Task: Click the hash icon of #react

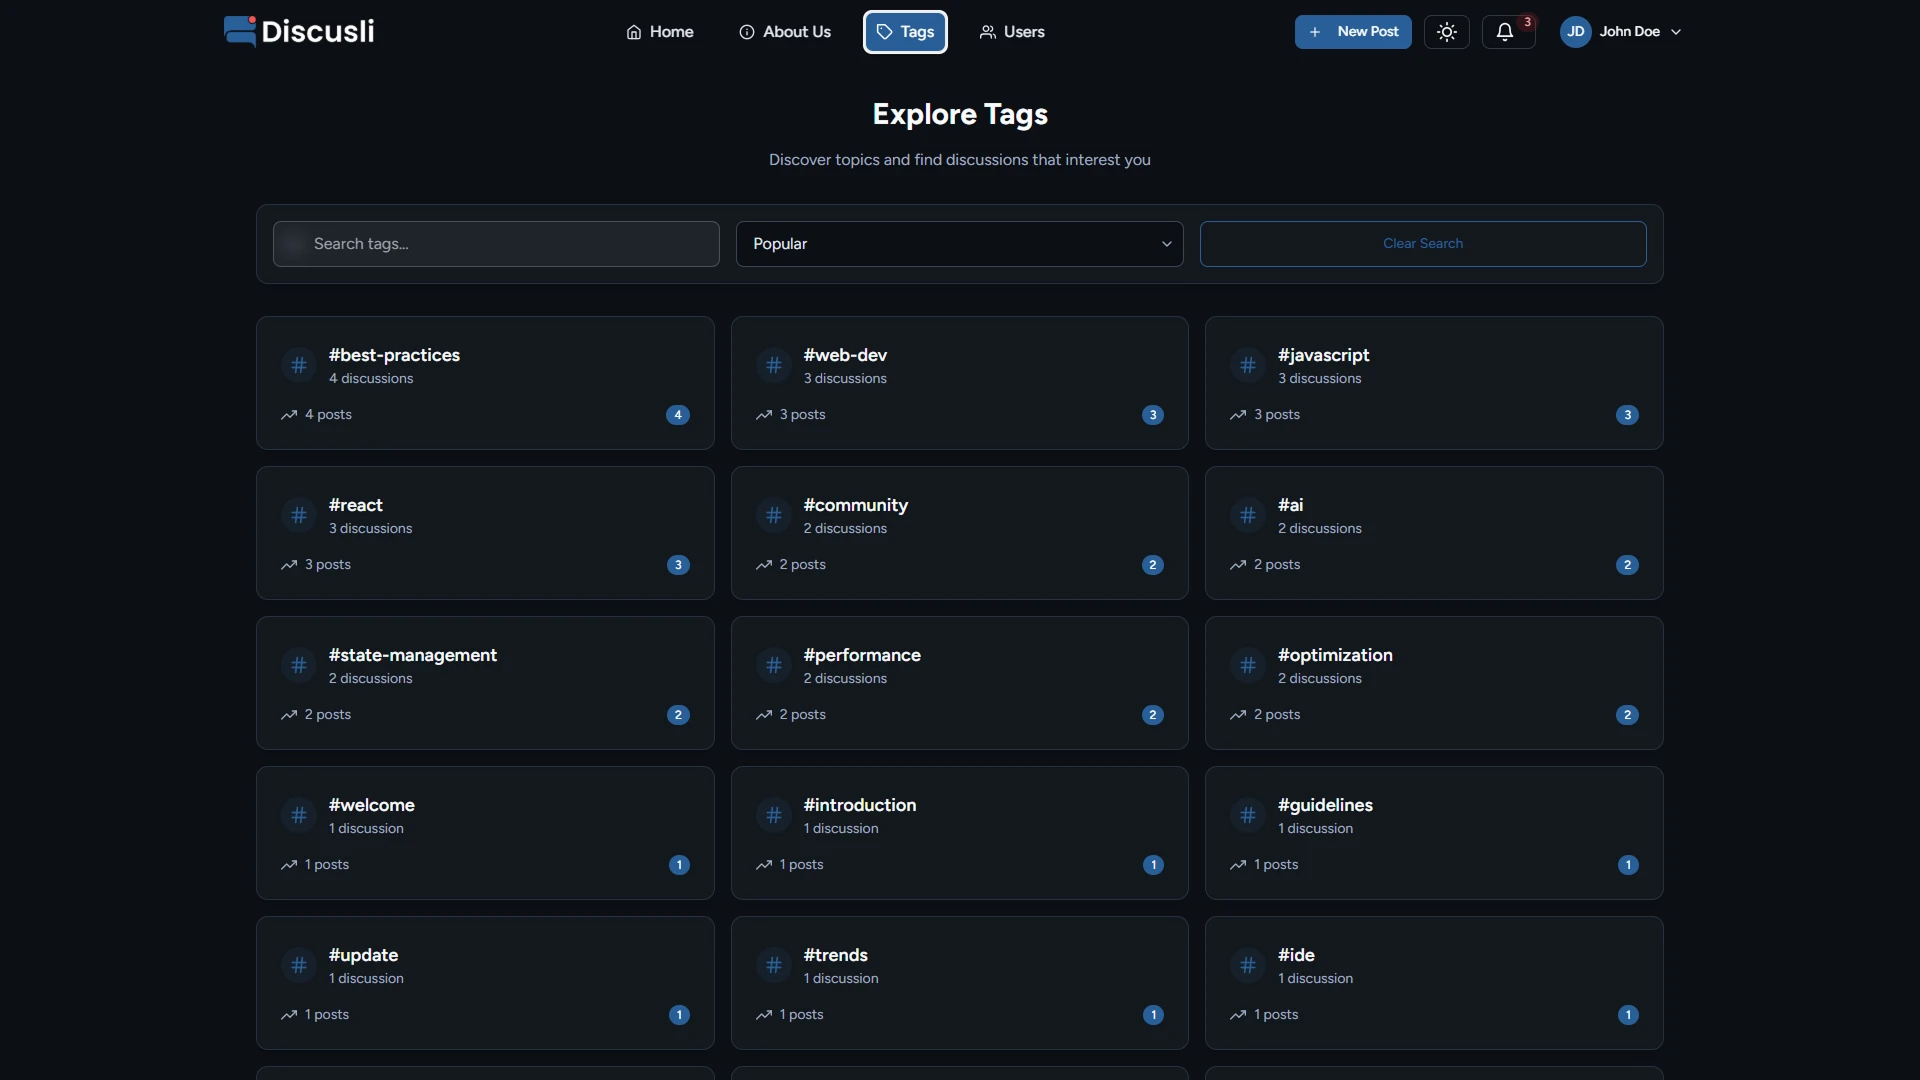Action: pyautogui.click(x=298, y=516)
